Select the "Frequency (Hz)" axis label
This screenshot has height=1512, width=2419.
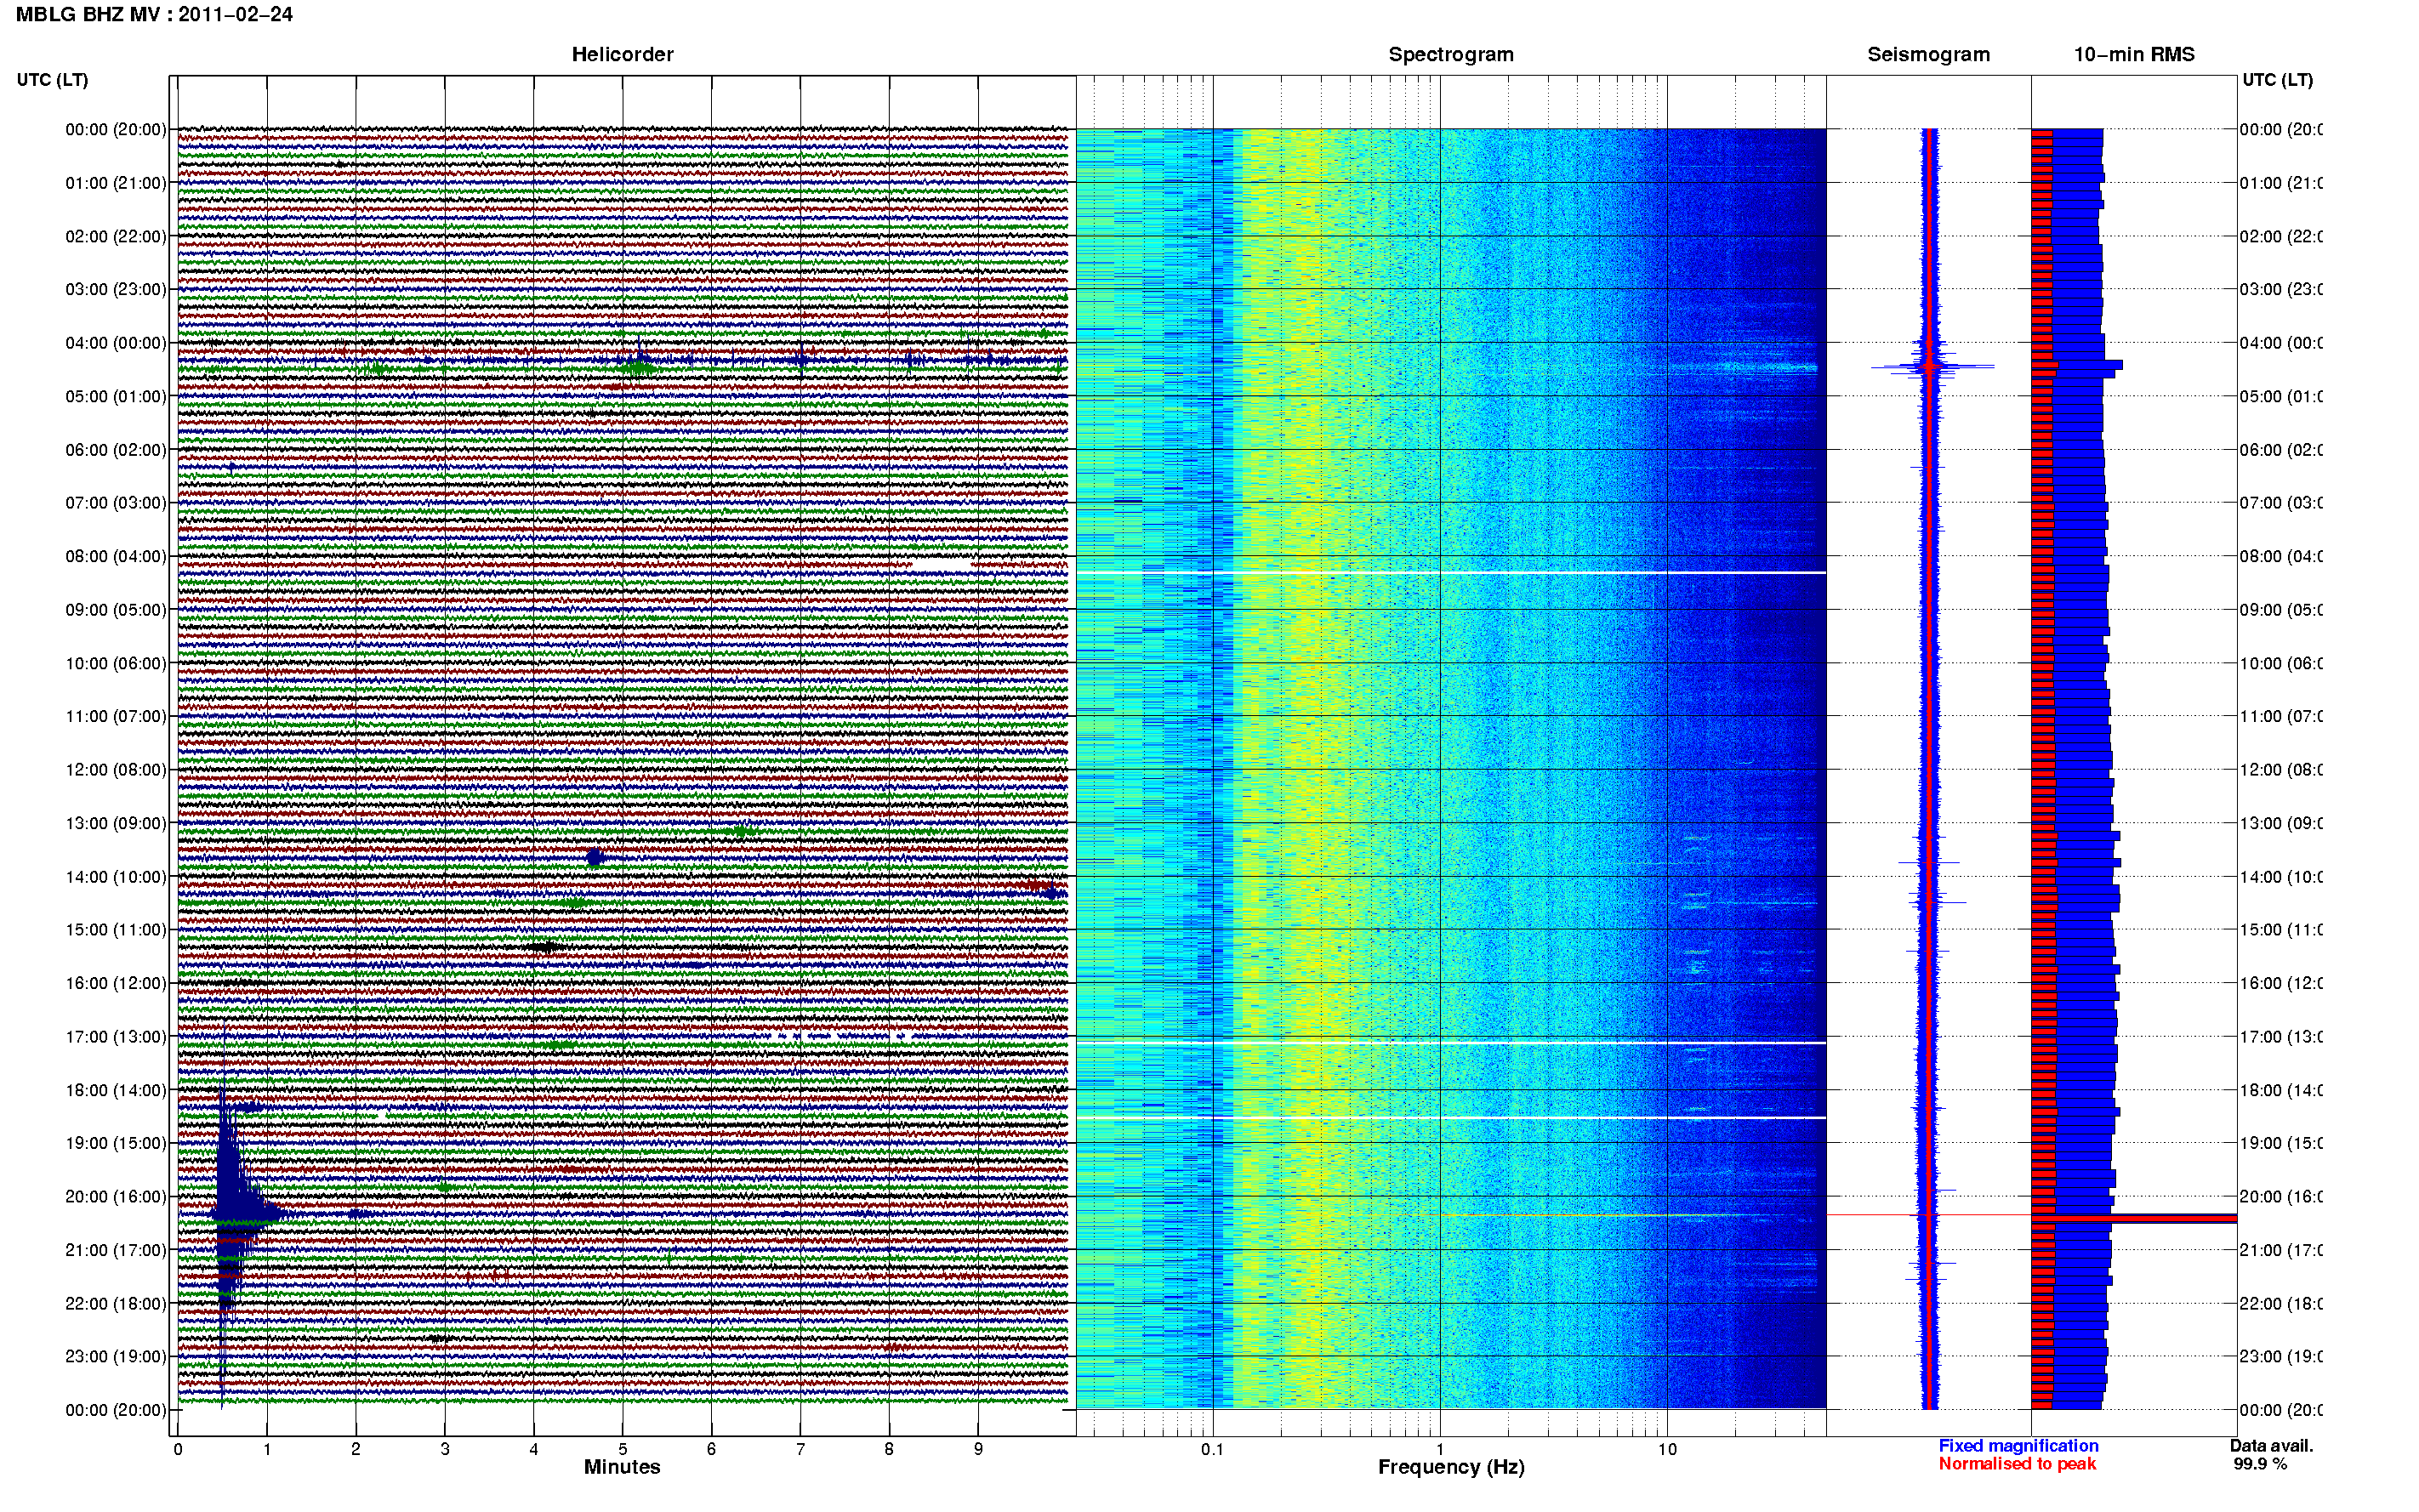[1451, 1467]
